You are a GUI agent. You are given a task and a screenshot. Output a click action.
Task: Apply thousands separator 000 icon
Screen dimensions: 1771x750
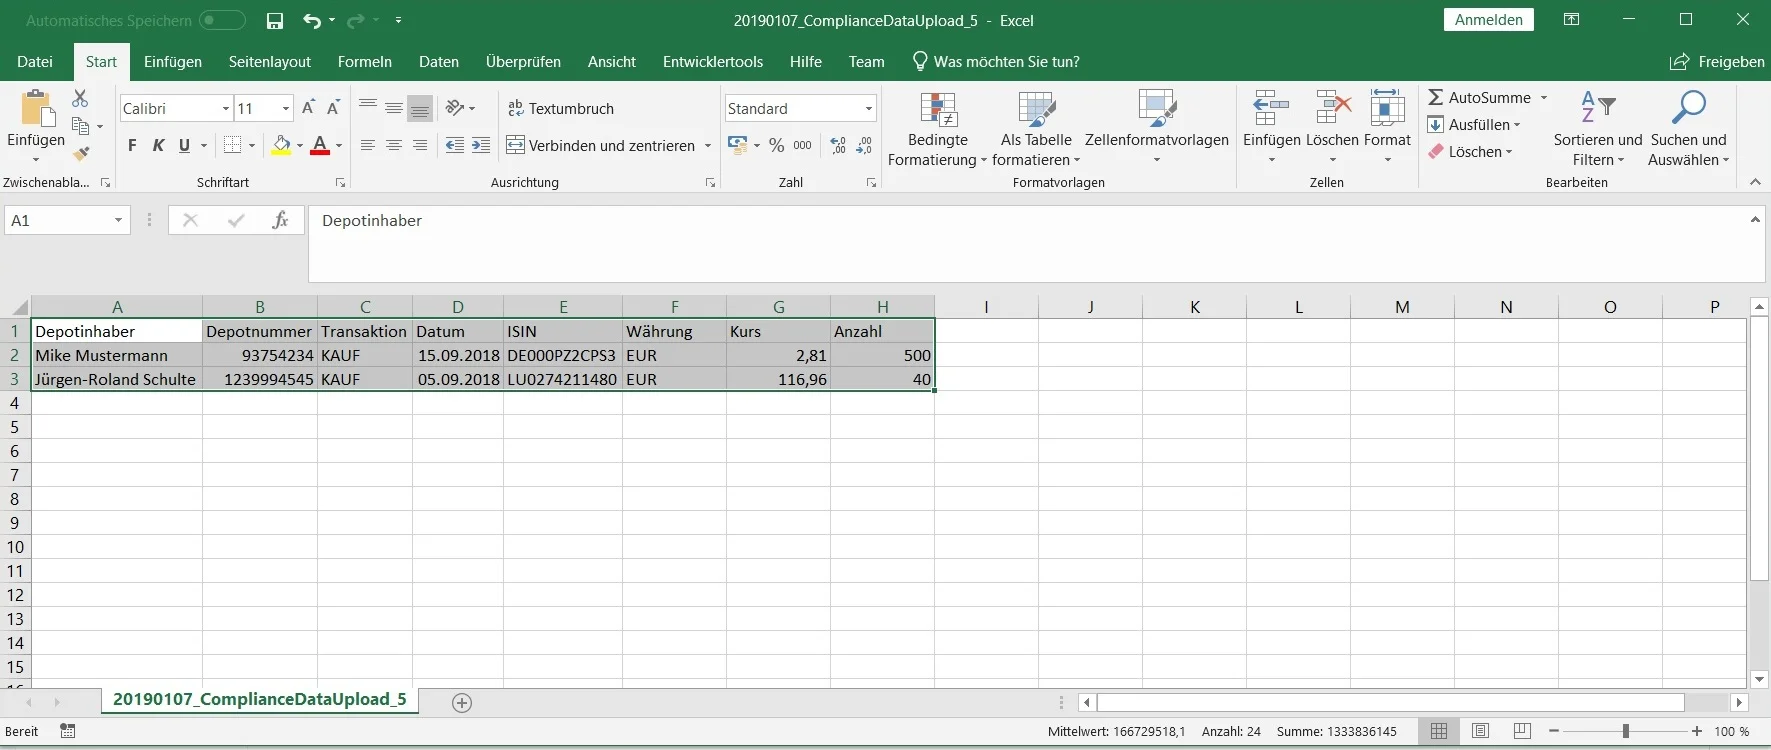pyautogui.click(x=802, y=146)
